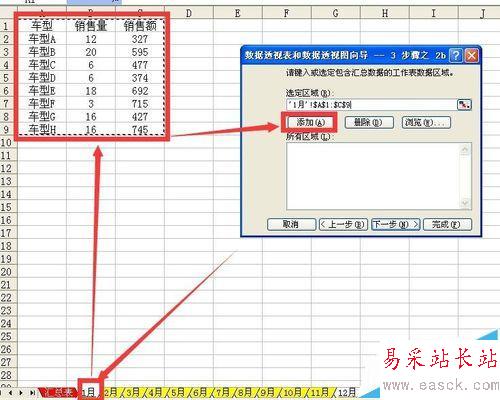The image size is (500, 400).
Task: Close the PivotTable wizard dialog
Action: tap(472, 55)
